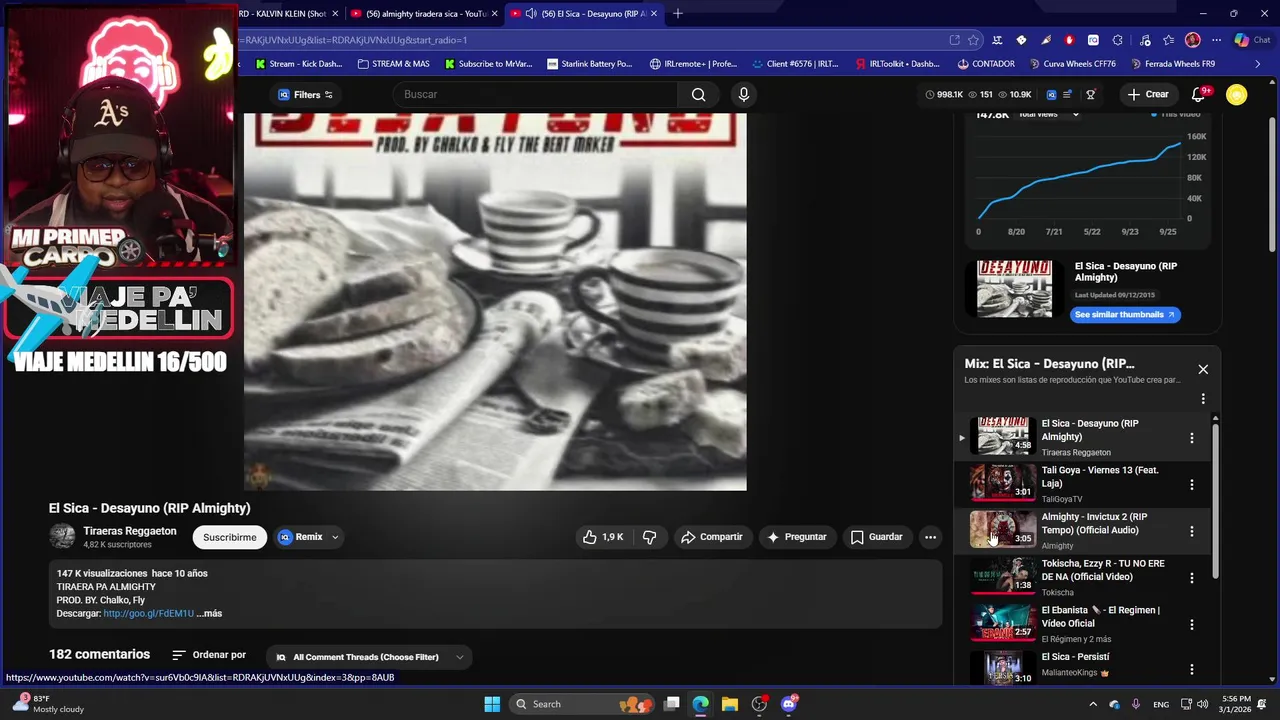Image resolution: width=1280 pixels, height=720 pixels.
Task: Click Tiraeras Reggaeton channel avatar
Action: [x=62, y=536]
